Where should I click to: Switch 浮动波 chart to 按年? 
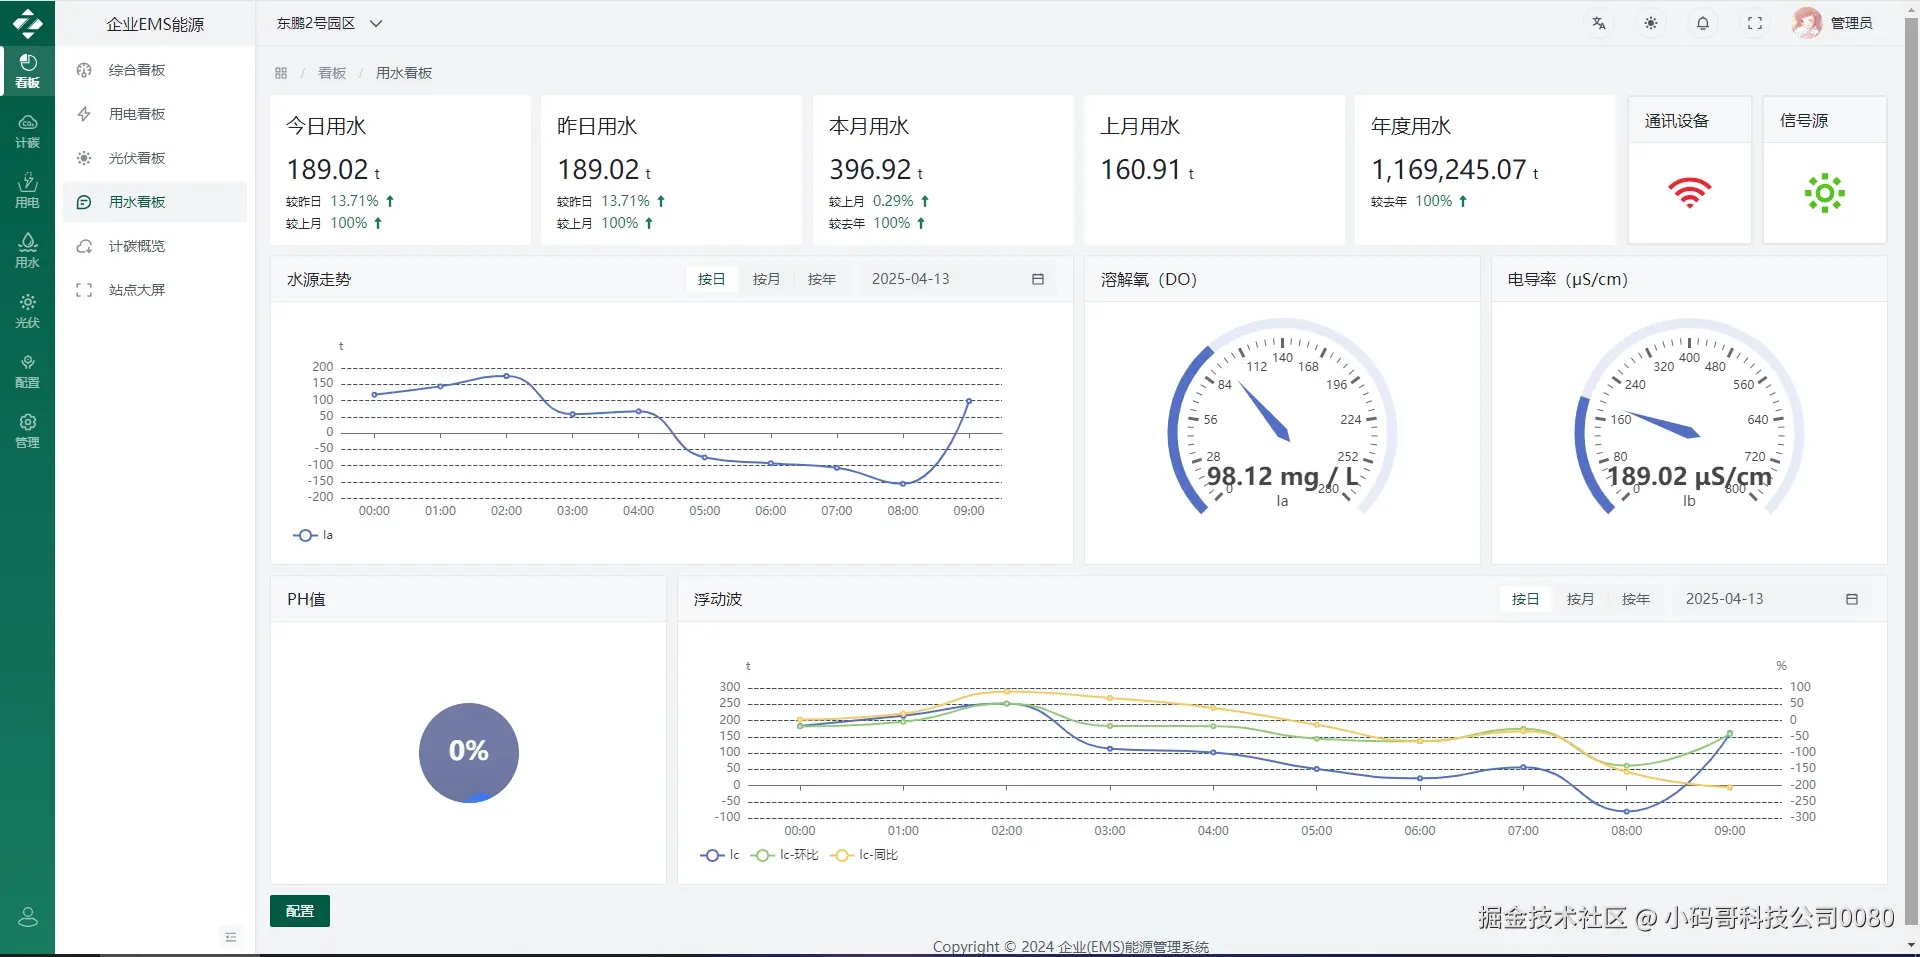tap(1636, 599)
